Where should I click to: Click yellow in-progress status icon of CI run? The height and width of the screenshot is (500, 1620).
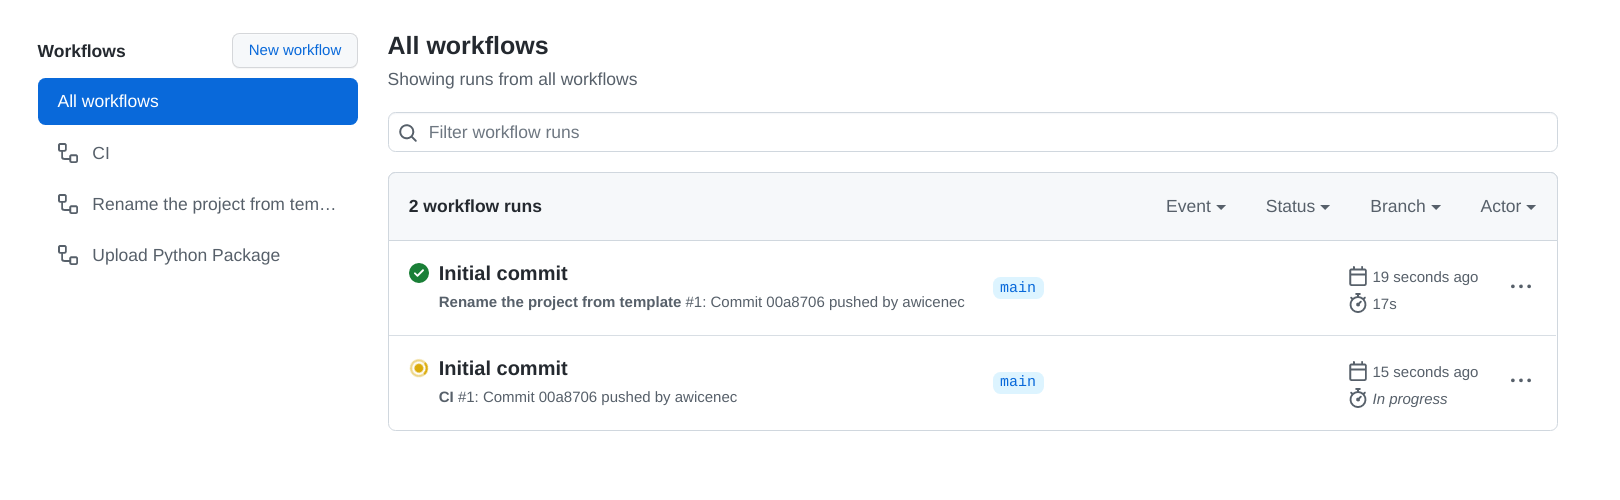point(419,368)
